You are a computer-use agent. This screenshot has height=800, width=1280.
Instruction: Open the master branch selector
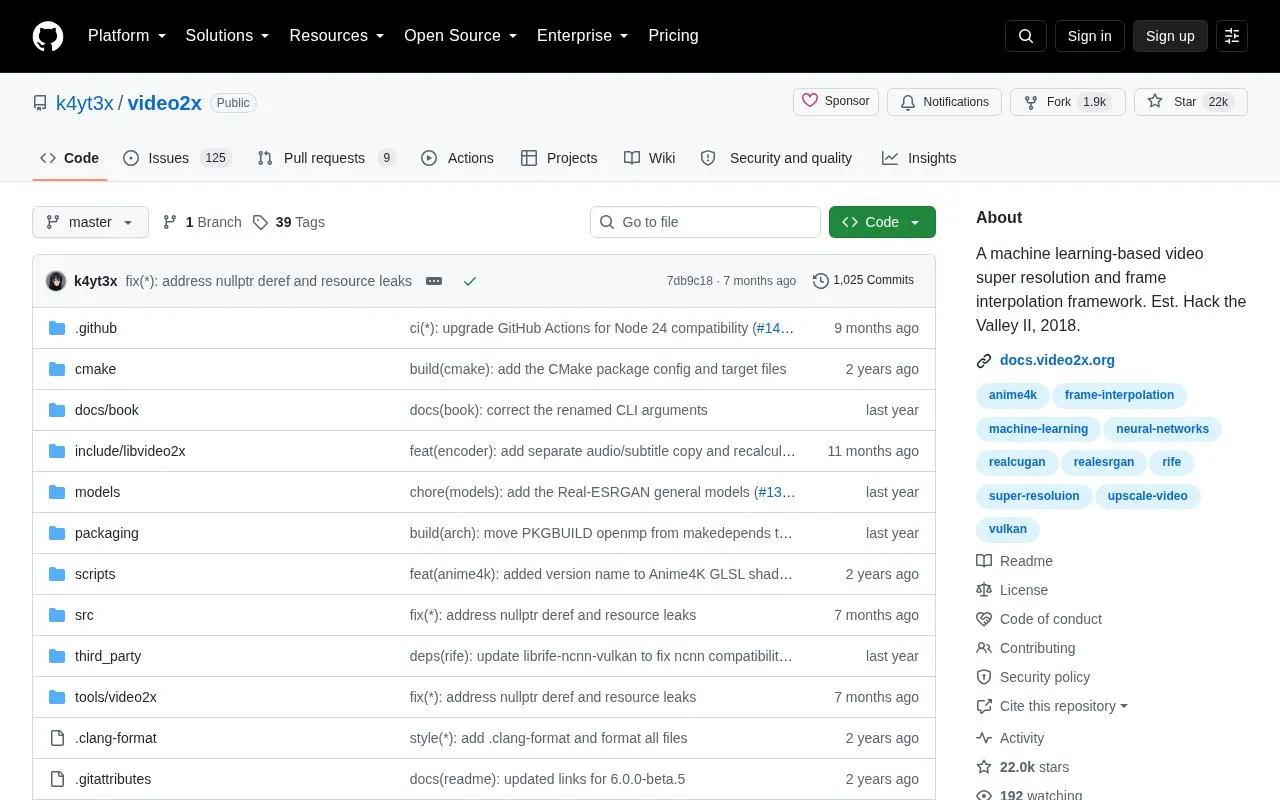point(90,222)
